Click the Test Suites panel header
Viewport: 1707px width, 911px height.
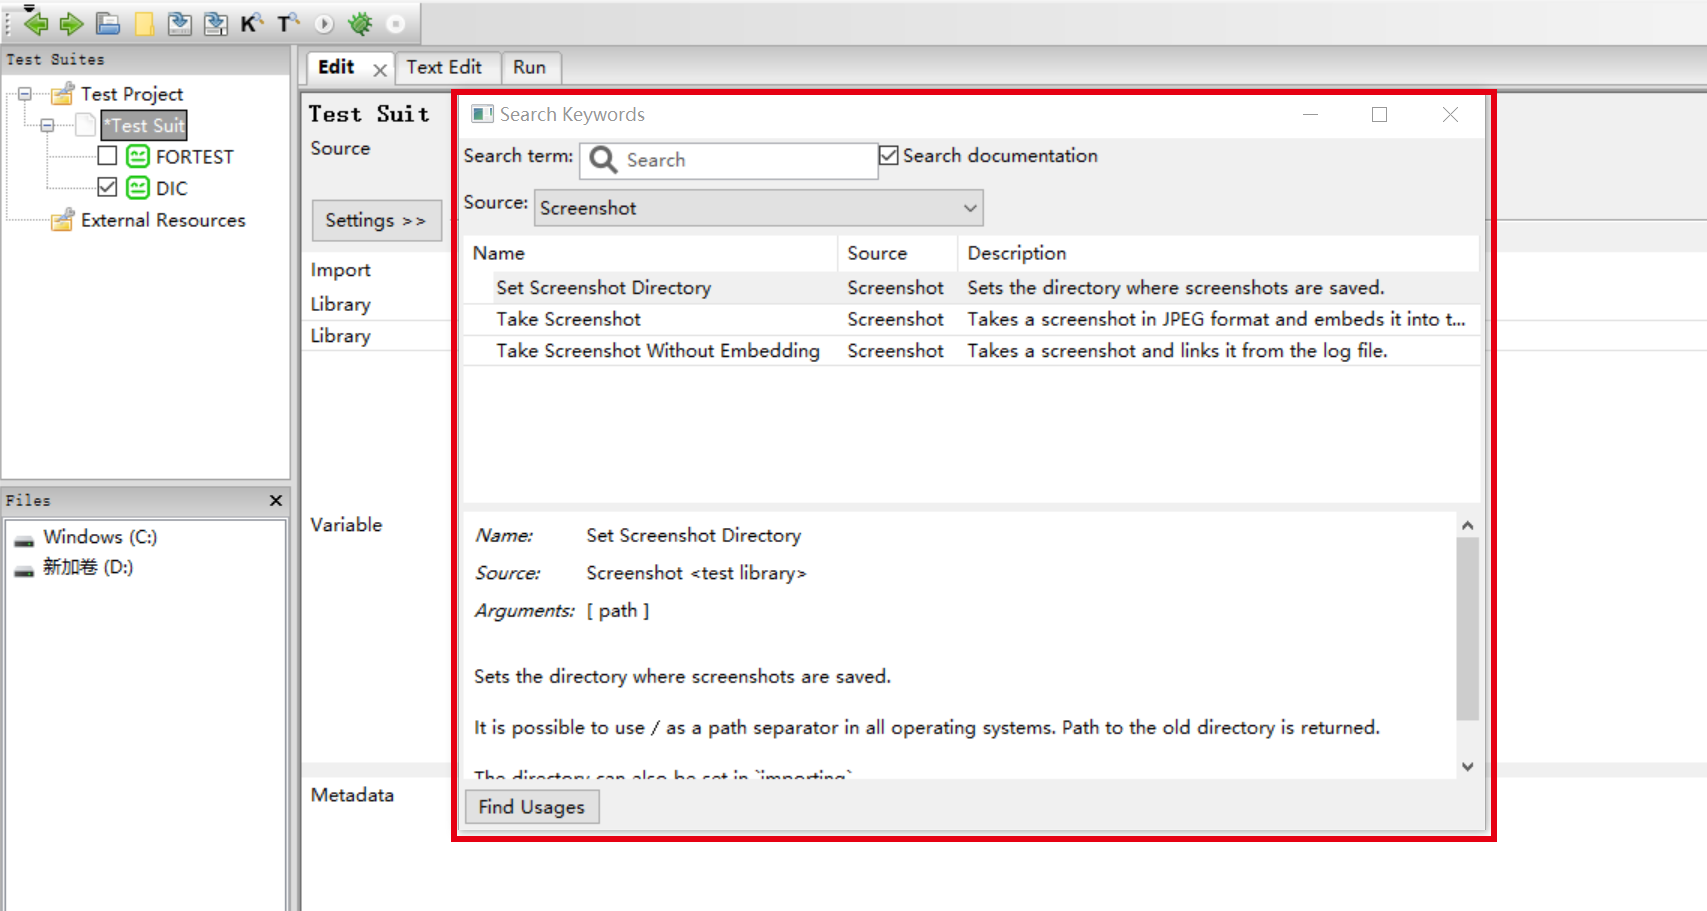[x=146, y=60]
